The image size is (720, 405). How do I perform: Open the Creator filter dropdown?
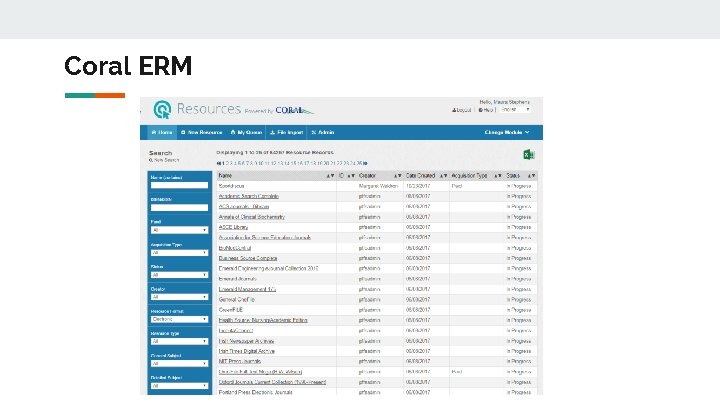(180, 297)
